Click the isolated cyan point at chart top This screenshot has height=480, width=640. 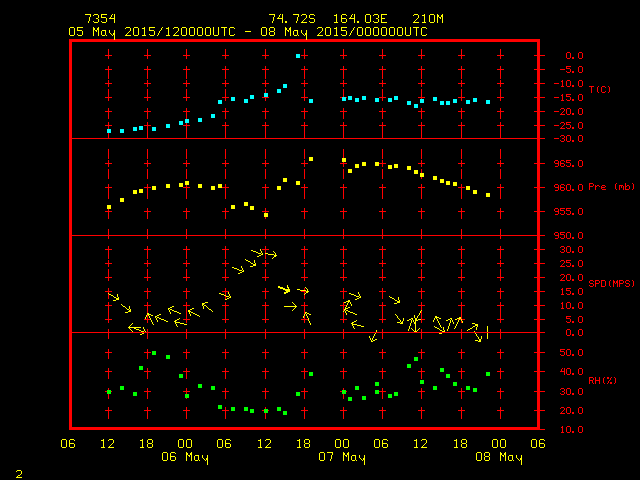[x=298, y=56]
